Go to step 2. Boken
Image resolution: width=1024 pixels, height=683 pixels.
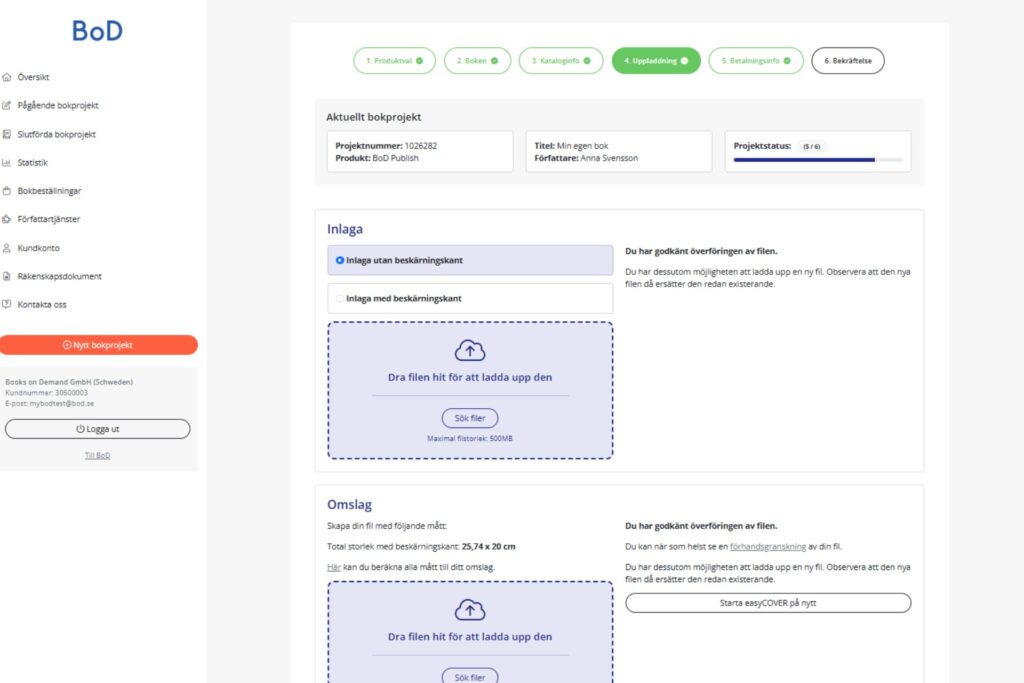click(x=477, y=61)
